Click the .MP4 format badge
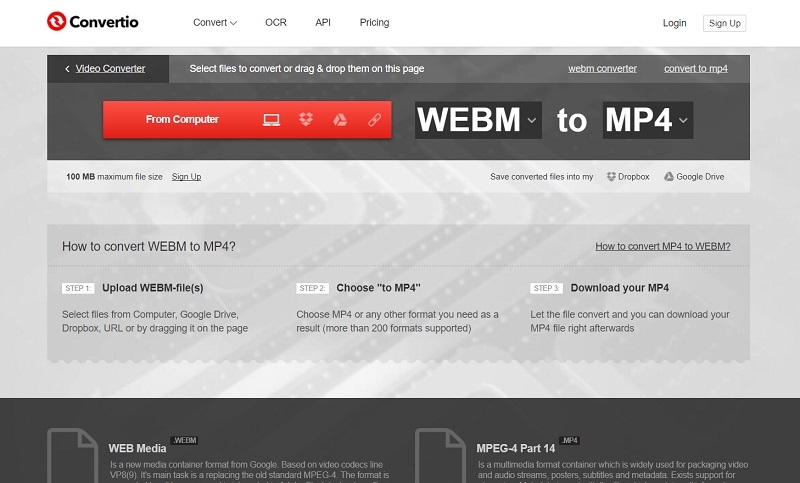Image resolution: width=800 pixels, height=483 pixels. click(x=570, y=440)
